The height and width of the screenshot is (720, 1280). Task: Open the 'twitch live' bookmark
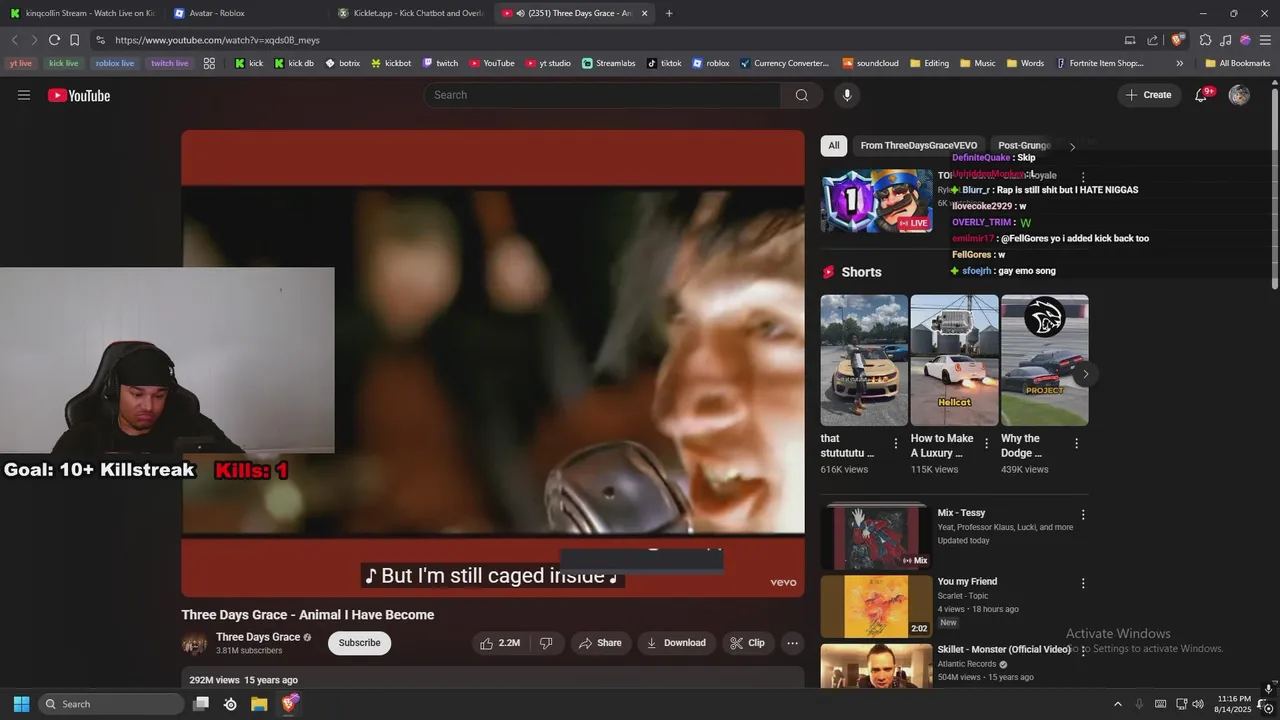pos(169,63)
